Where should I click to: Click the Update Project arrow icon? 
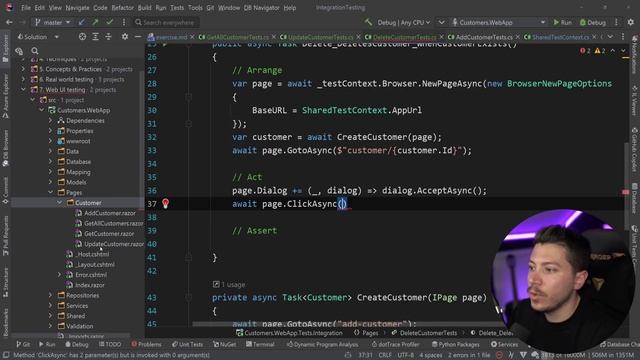point(82,22)
